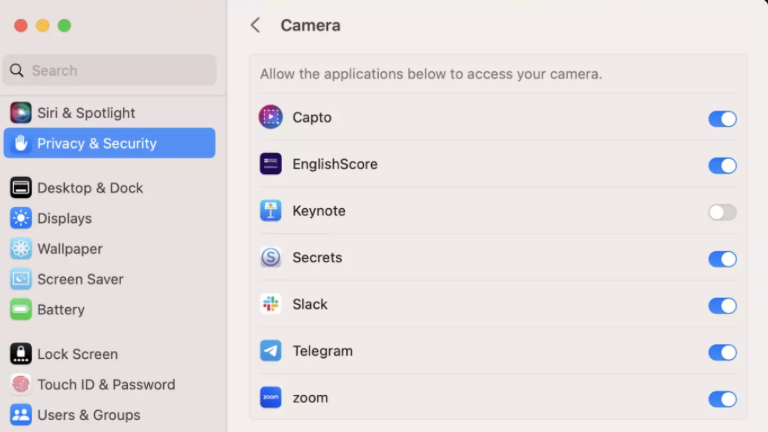This screenshot has width=768, height=432.
Task: Open Screen Saver settings
Action: [109, 279]
